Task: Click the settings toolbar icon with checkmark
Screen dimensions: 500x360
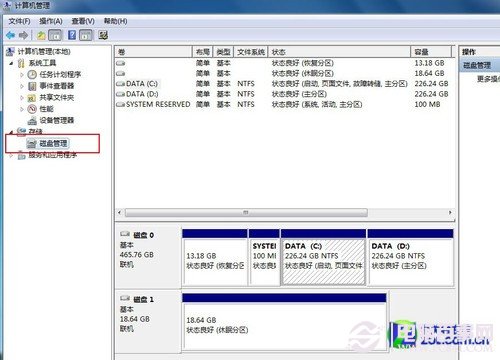Action: pyautogui.click(x=103, y=35)
